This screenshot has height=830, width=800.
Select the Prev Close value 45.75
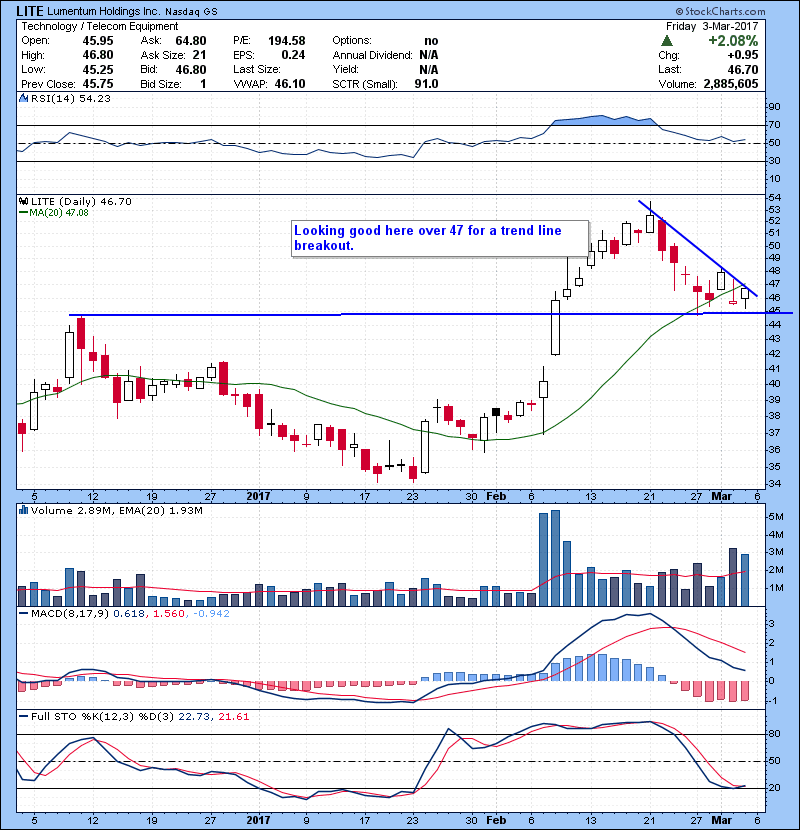pos(98,84)
